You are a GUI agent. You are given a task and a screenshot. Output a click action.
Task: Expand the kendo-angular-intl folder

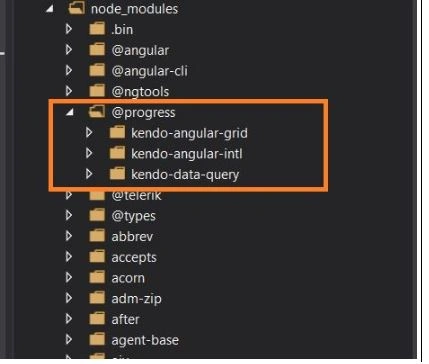pos(89,153)
